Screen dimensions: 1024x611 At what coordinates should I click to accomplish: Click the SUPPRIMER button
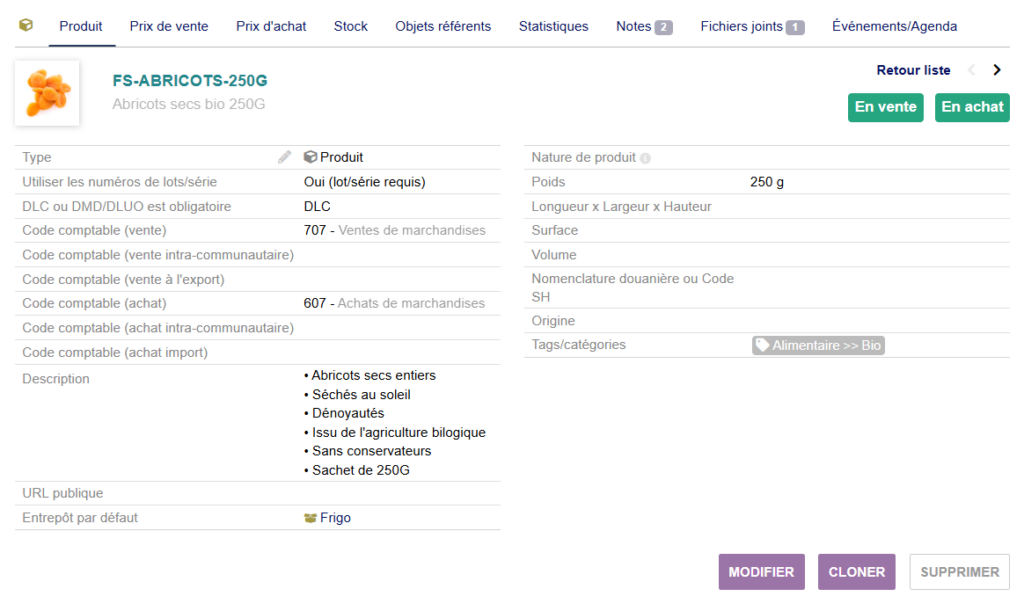pos(959,572)
